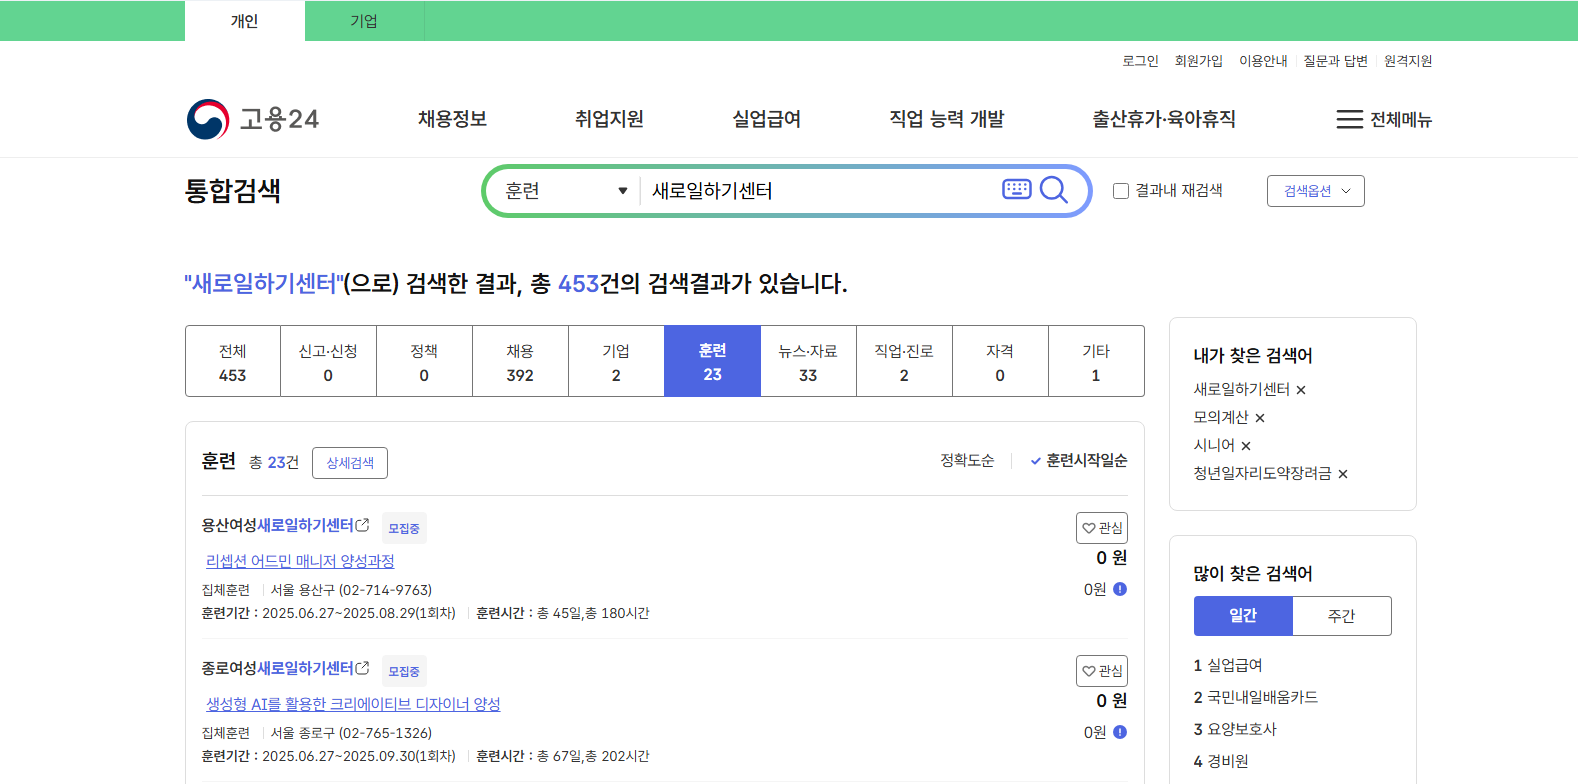Click the 로그인 link
1578x784 pixels.
pyautogui.click(x=1140, y=61)
